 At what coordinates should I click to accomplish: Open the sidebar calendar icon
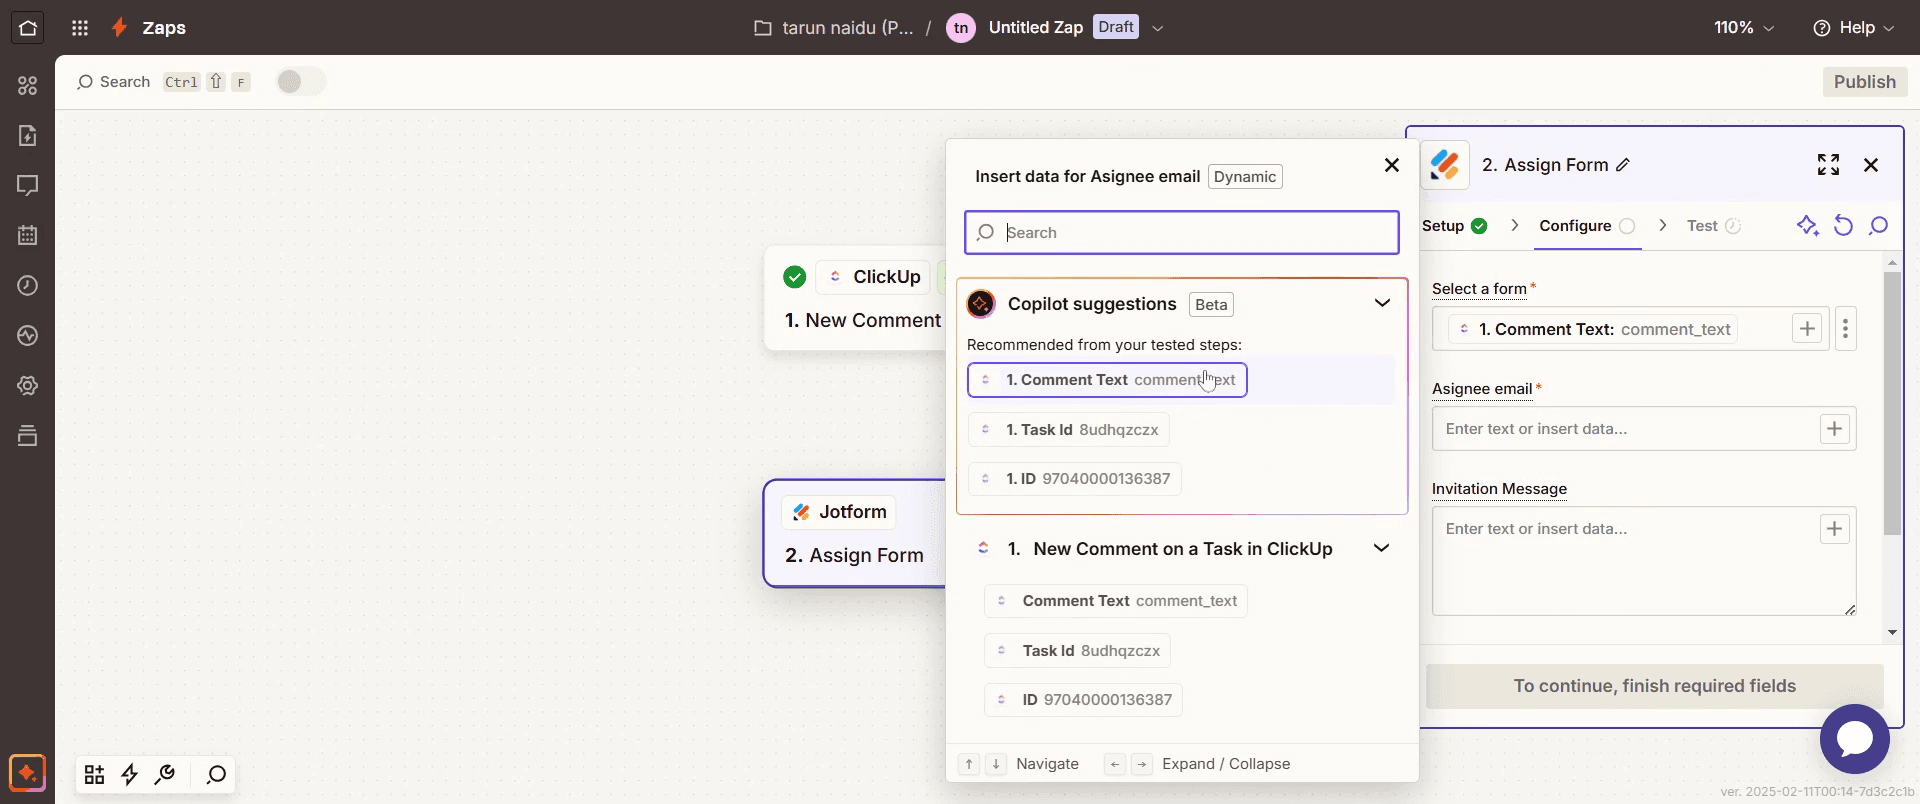tap(28, 236)
